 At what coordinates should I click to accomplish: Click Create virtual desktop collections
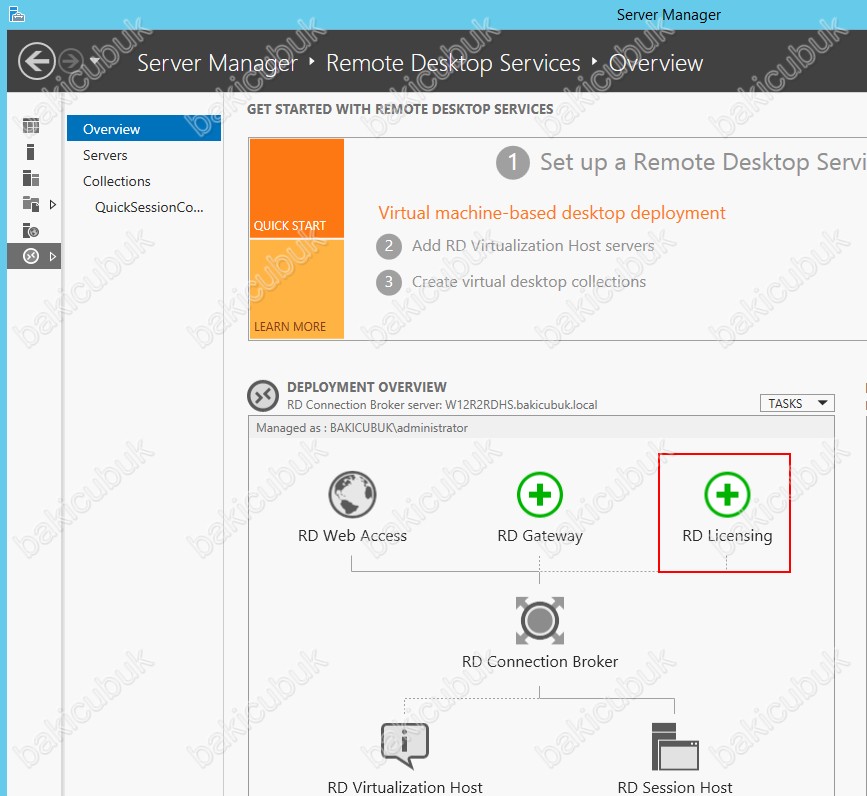(529, 282)
